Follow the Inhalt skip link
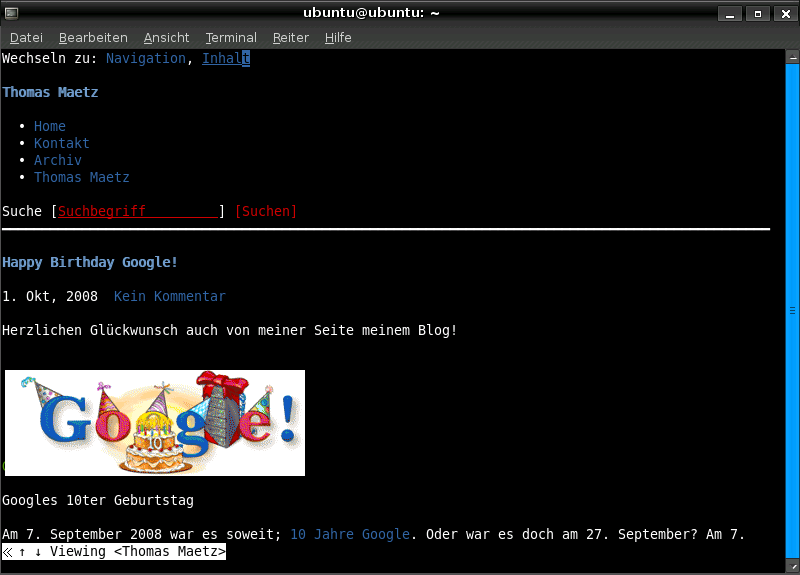 (225, 58)
